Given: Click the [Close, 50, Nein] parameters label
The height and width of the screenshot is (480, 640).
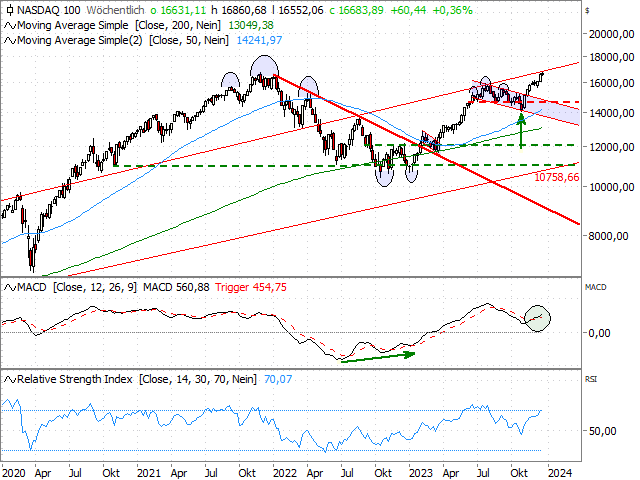Looking at the screenshot, I should pyautogui.click(x=189, y=40).
